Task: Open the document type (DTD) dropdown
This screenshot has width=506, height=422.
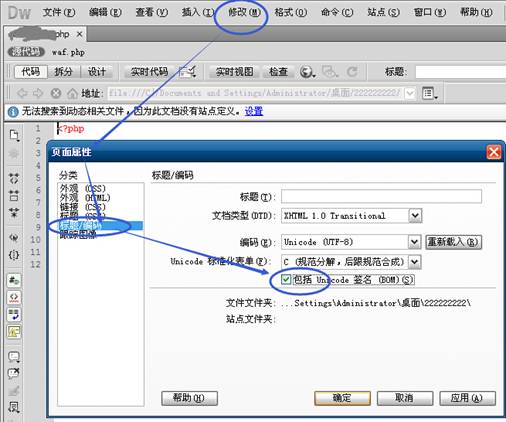Action: coord(415,216)
